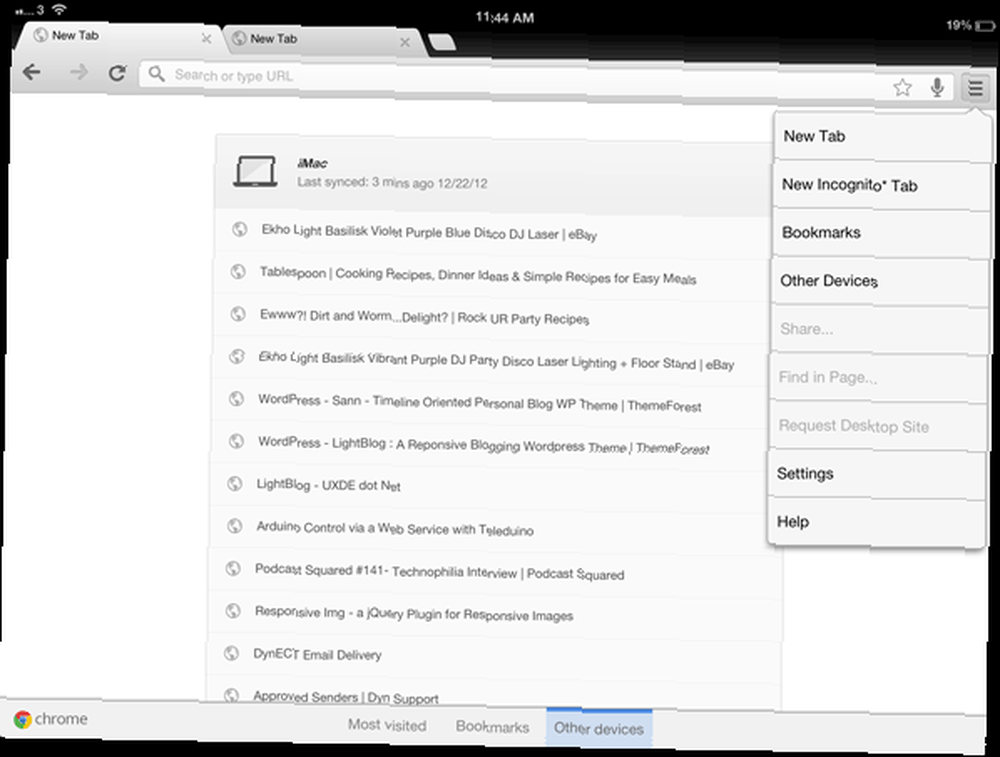Click globe icon beside Tablespoon row
The height and width of the screenshot is (757, 1000).
pos(239,272)
